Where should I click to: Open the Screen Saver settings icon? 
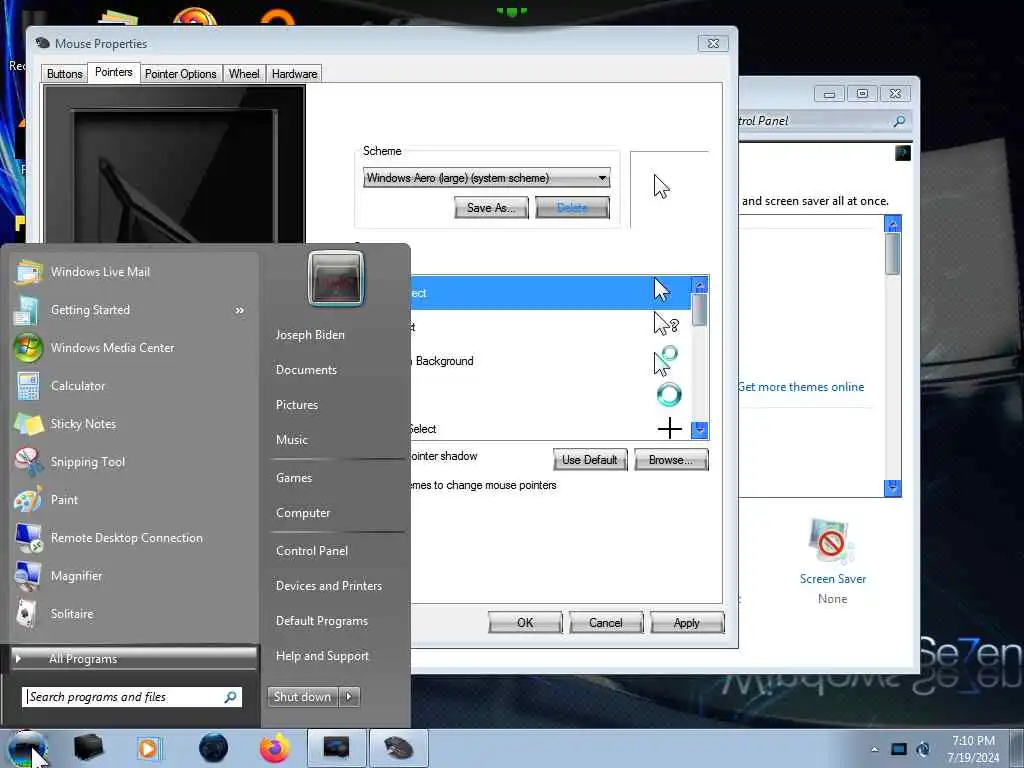[831, 542]
